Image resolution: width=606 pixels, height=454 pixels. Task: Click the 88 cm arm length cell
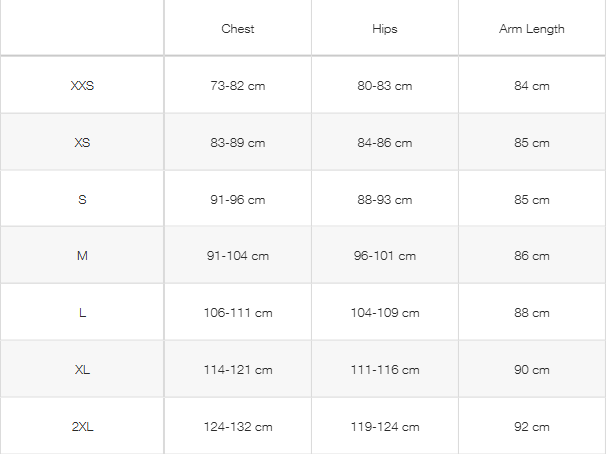(532, 313)
